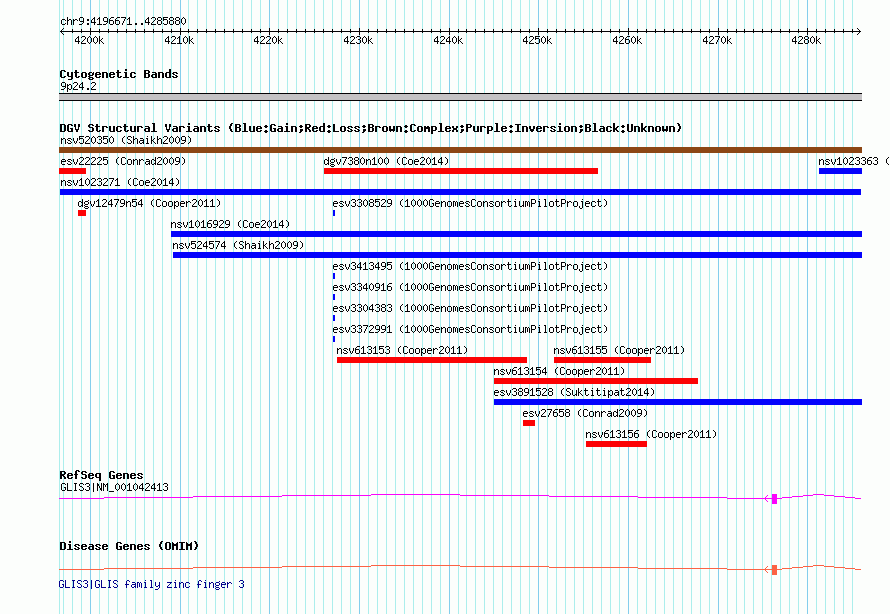Click the 4210k ruler mark

point(179,40)
